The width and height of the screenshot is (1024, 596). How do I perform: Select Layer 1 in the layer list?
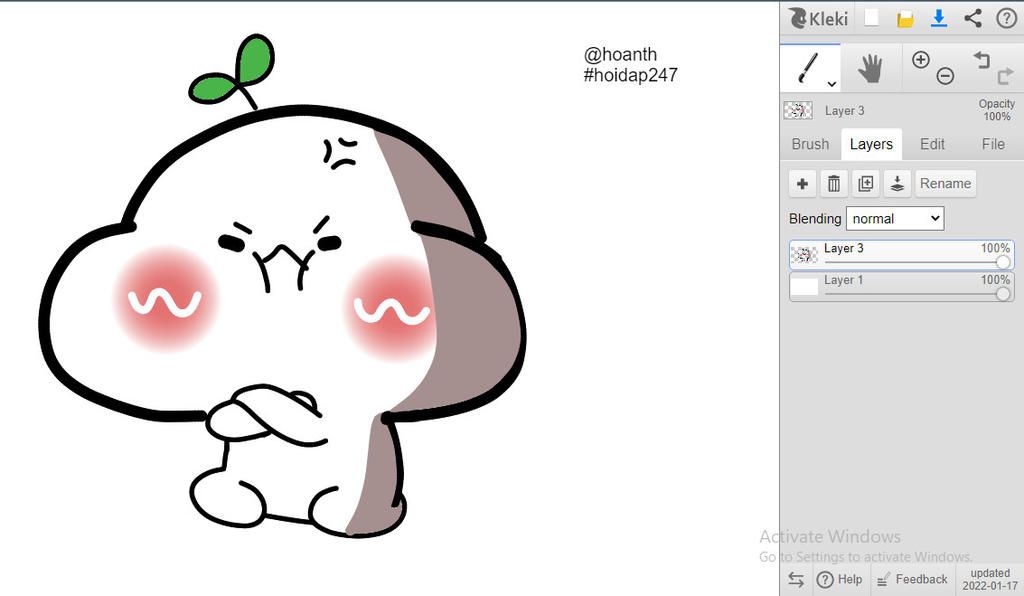tap(901, 287)
